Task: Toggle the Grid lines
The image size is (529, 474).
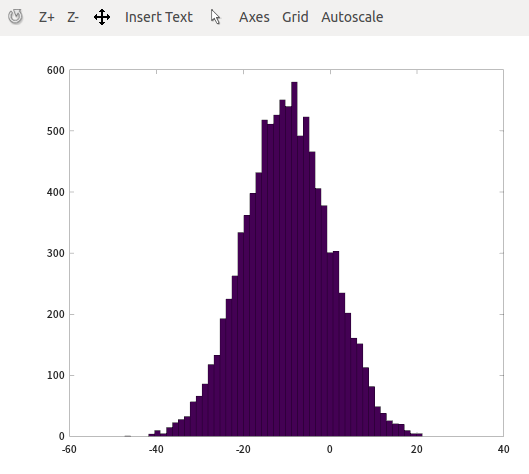Action: (x=295, y=17)
